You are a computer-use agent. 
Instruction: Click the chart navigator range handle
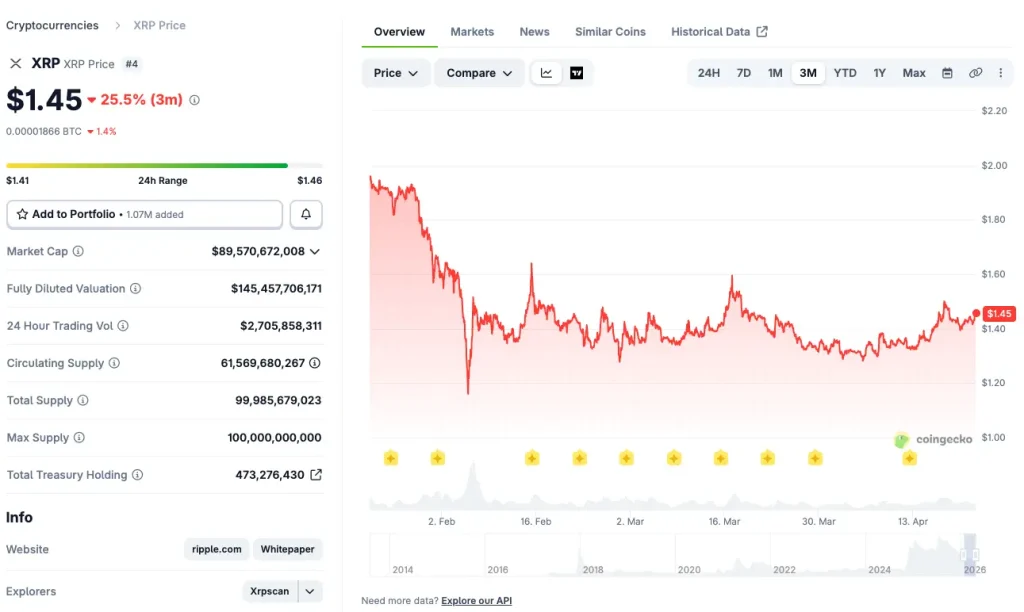click(969, 555)
